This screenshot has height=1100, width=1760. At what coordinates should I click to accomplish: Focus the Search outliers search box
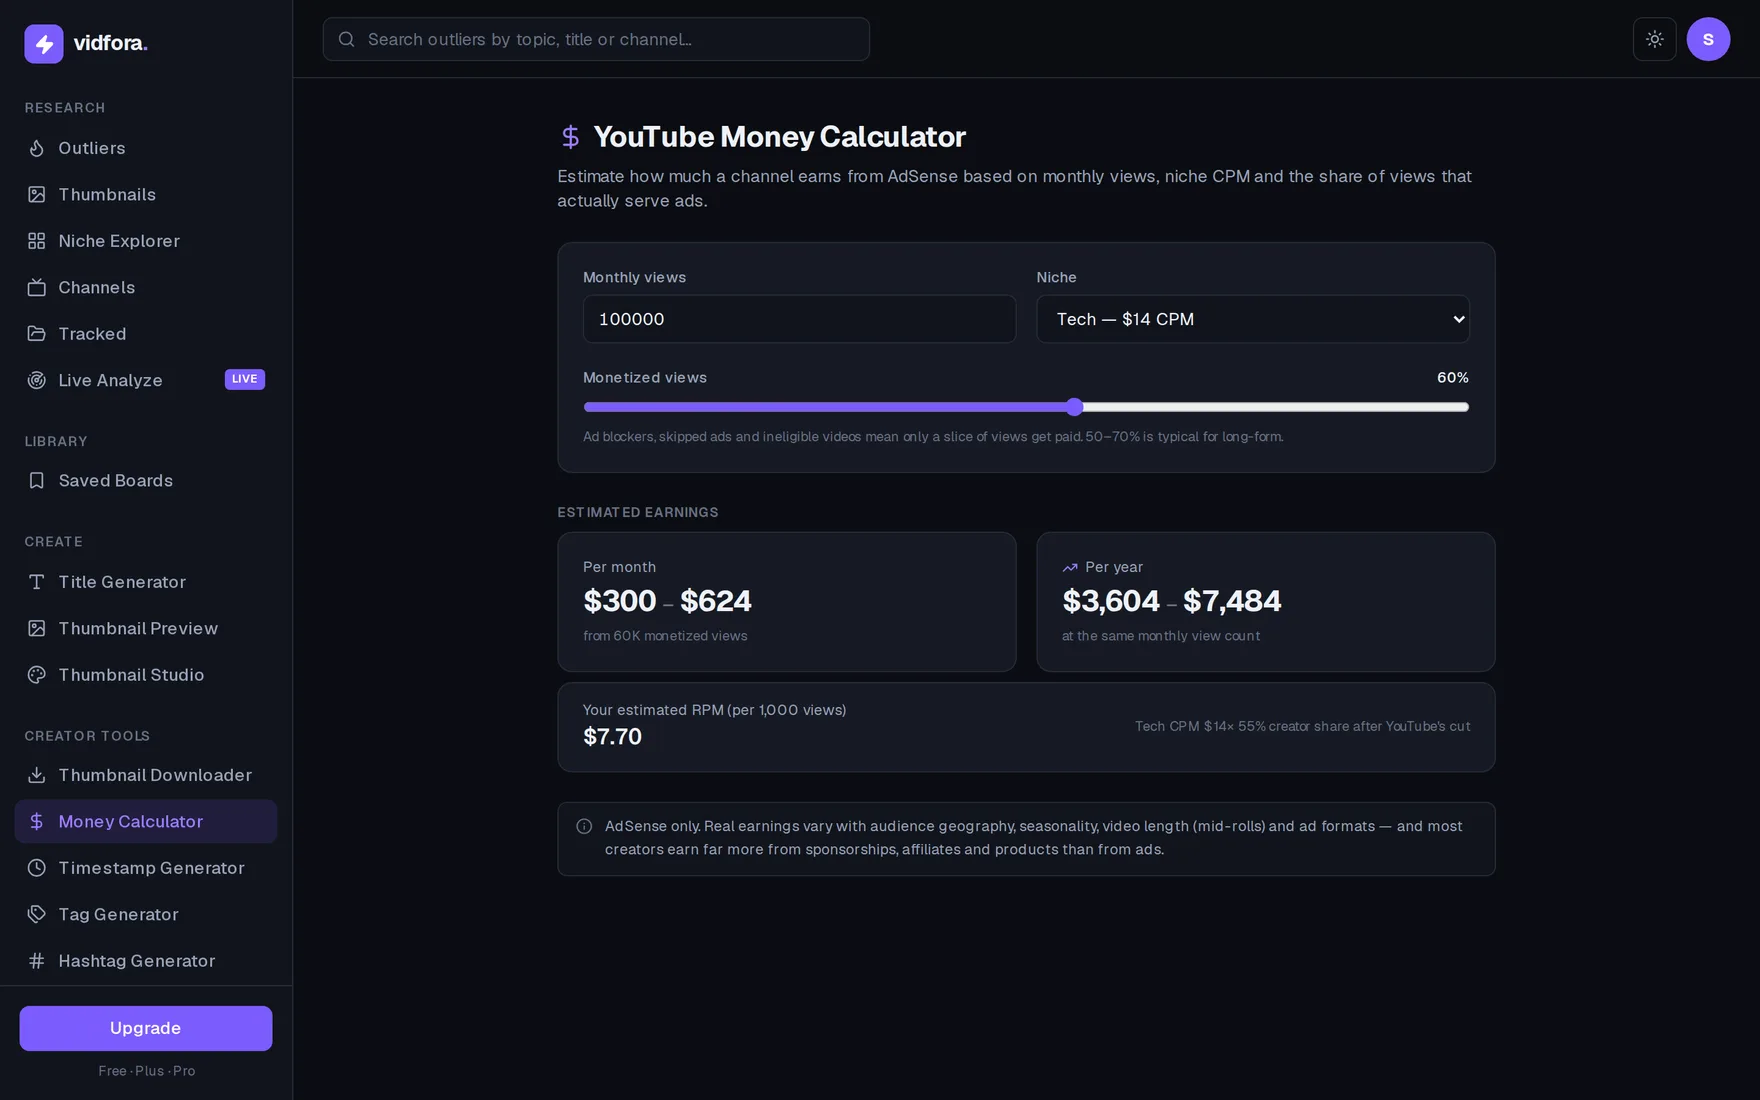(x=596, y=39)
